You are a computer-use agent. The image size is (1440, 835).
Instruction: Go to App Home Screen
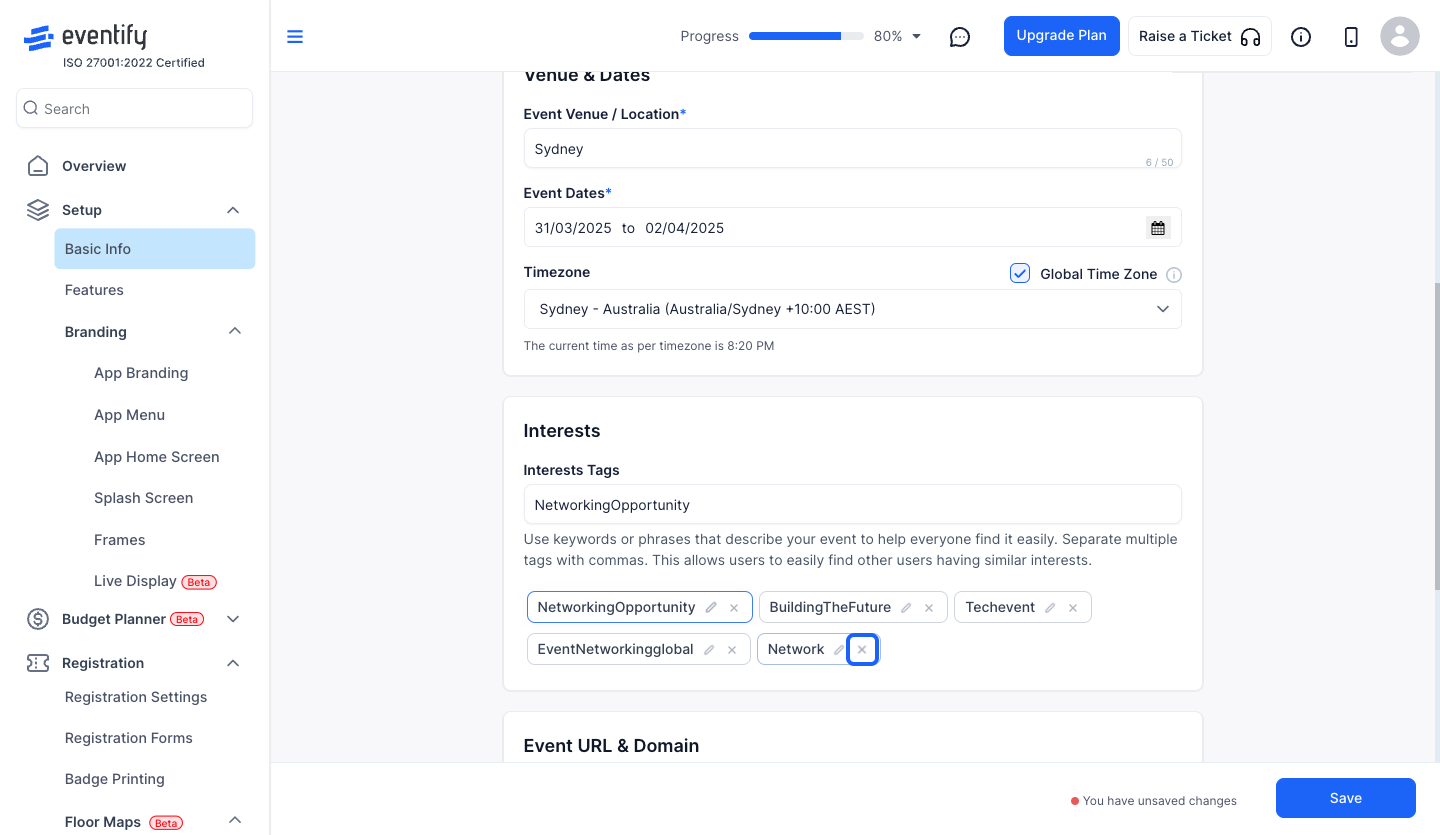[157, 457]
